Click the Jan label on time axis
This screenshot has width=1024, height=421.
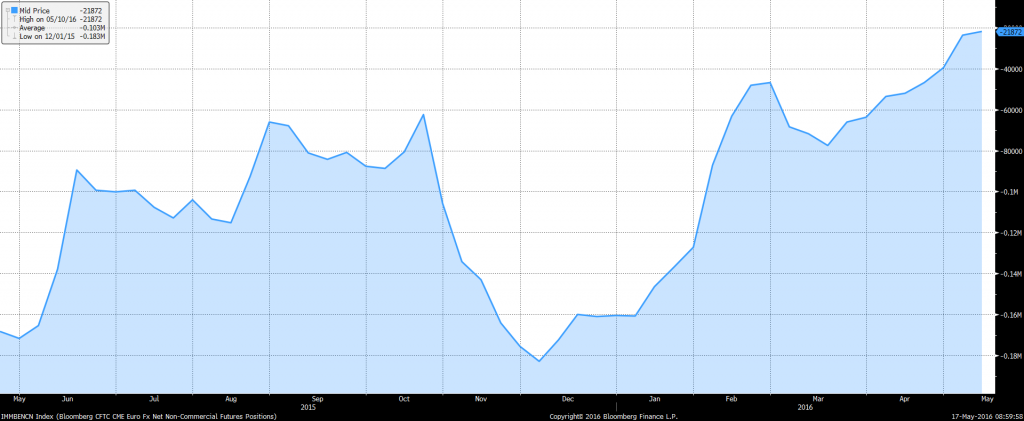click(654, 398)
